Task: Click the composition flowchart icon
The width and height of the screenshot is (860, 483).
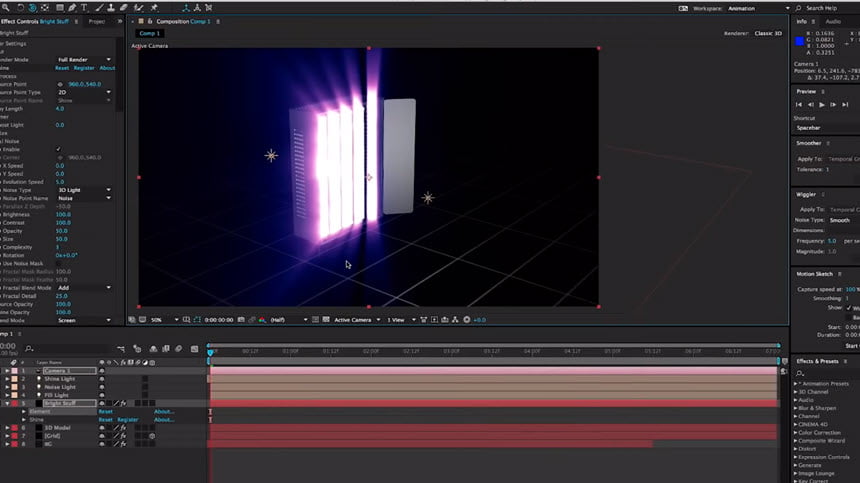Action: pyautogui.click(x=455, y=320)
